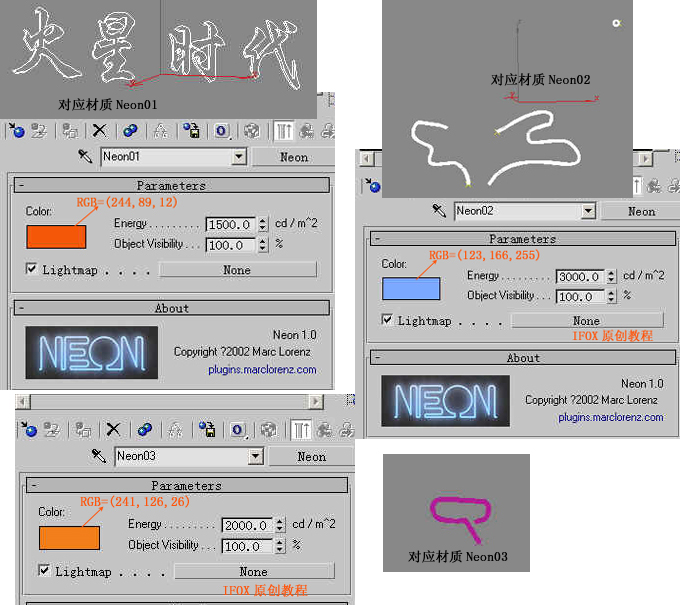Click Get Material icon in Neon03 panel
This screenshot has width=680, height=605.
(29, 429)
